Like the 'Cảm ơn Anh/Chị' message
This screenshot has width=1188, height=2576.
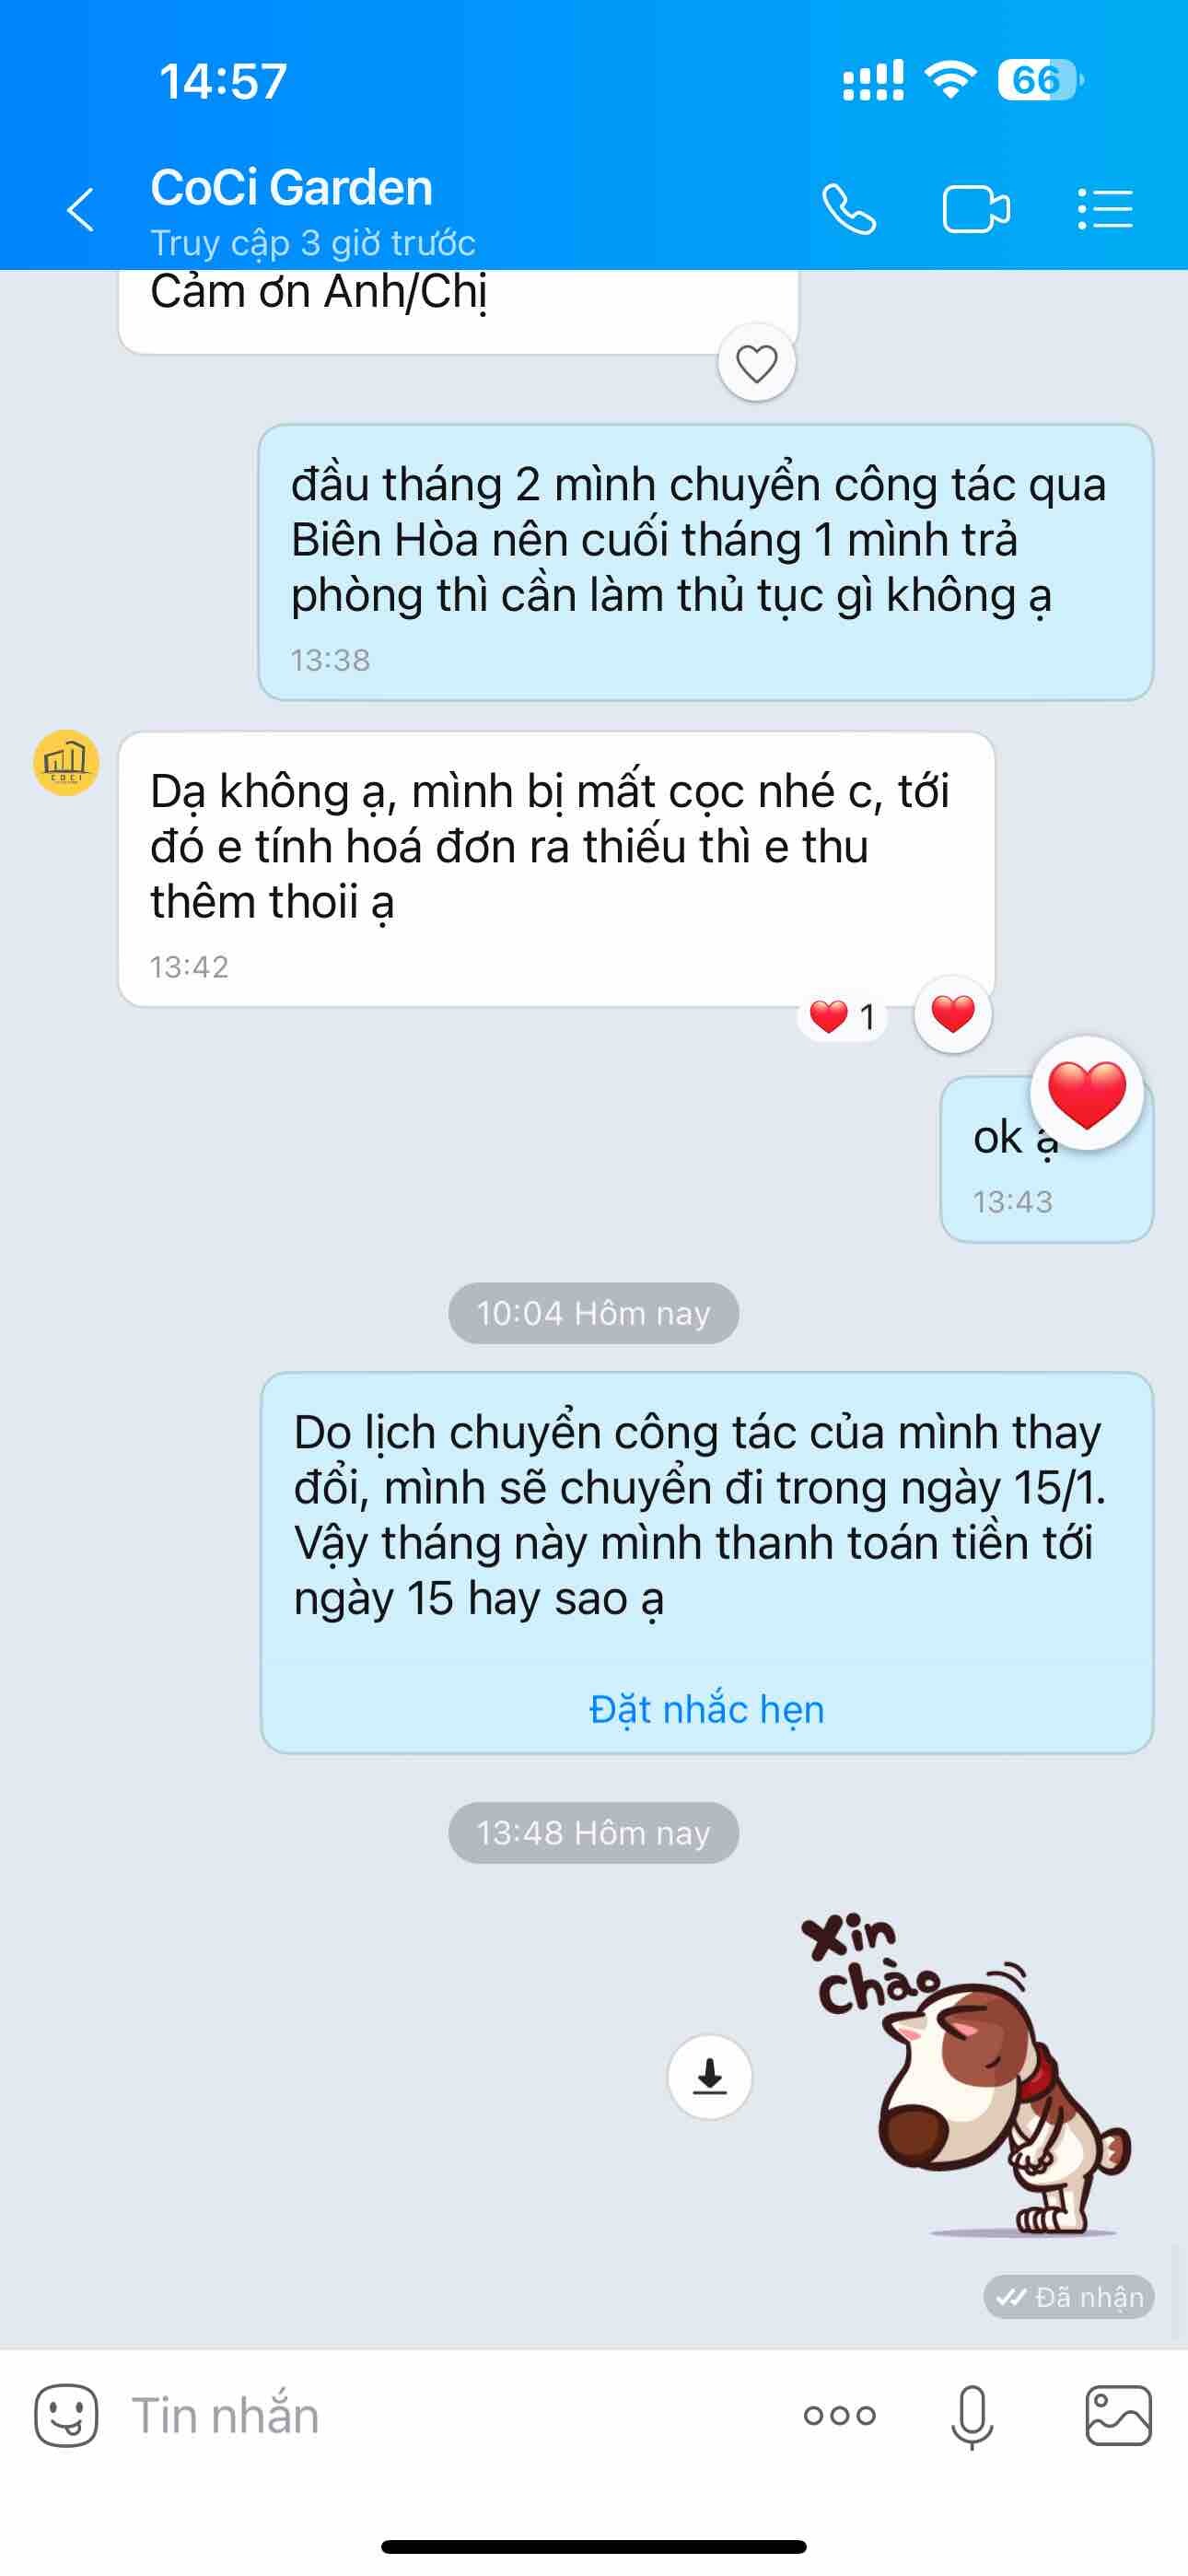(x=757, y=363)
